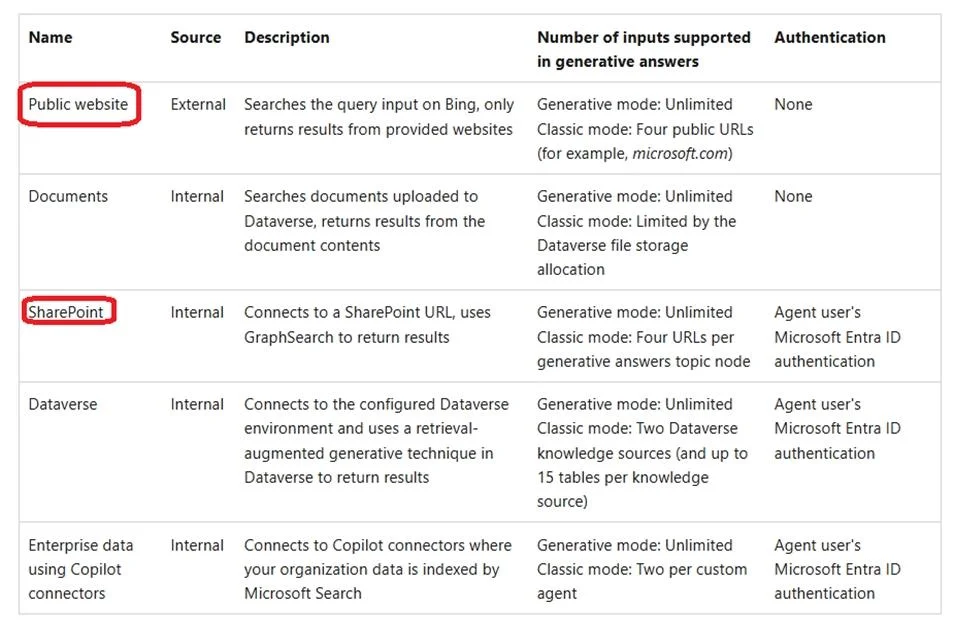Click the italic microsoft.com example text
954x628 pixels.
coord(680,153)
